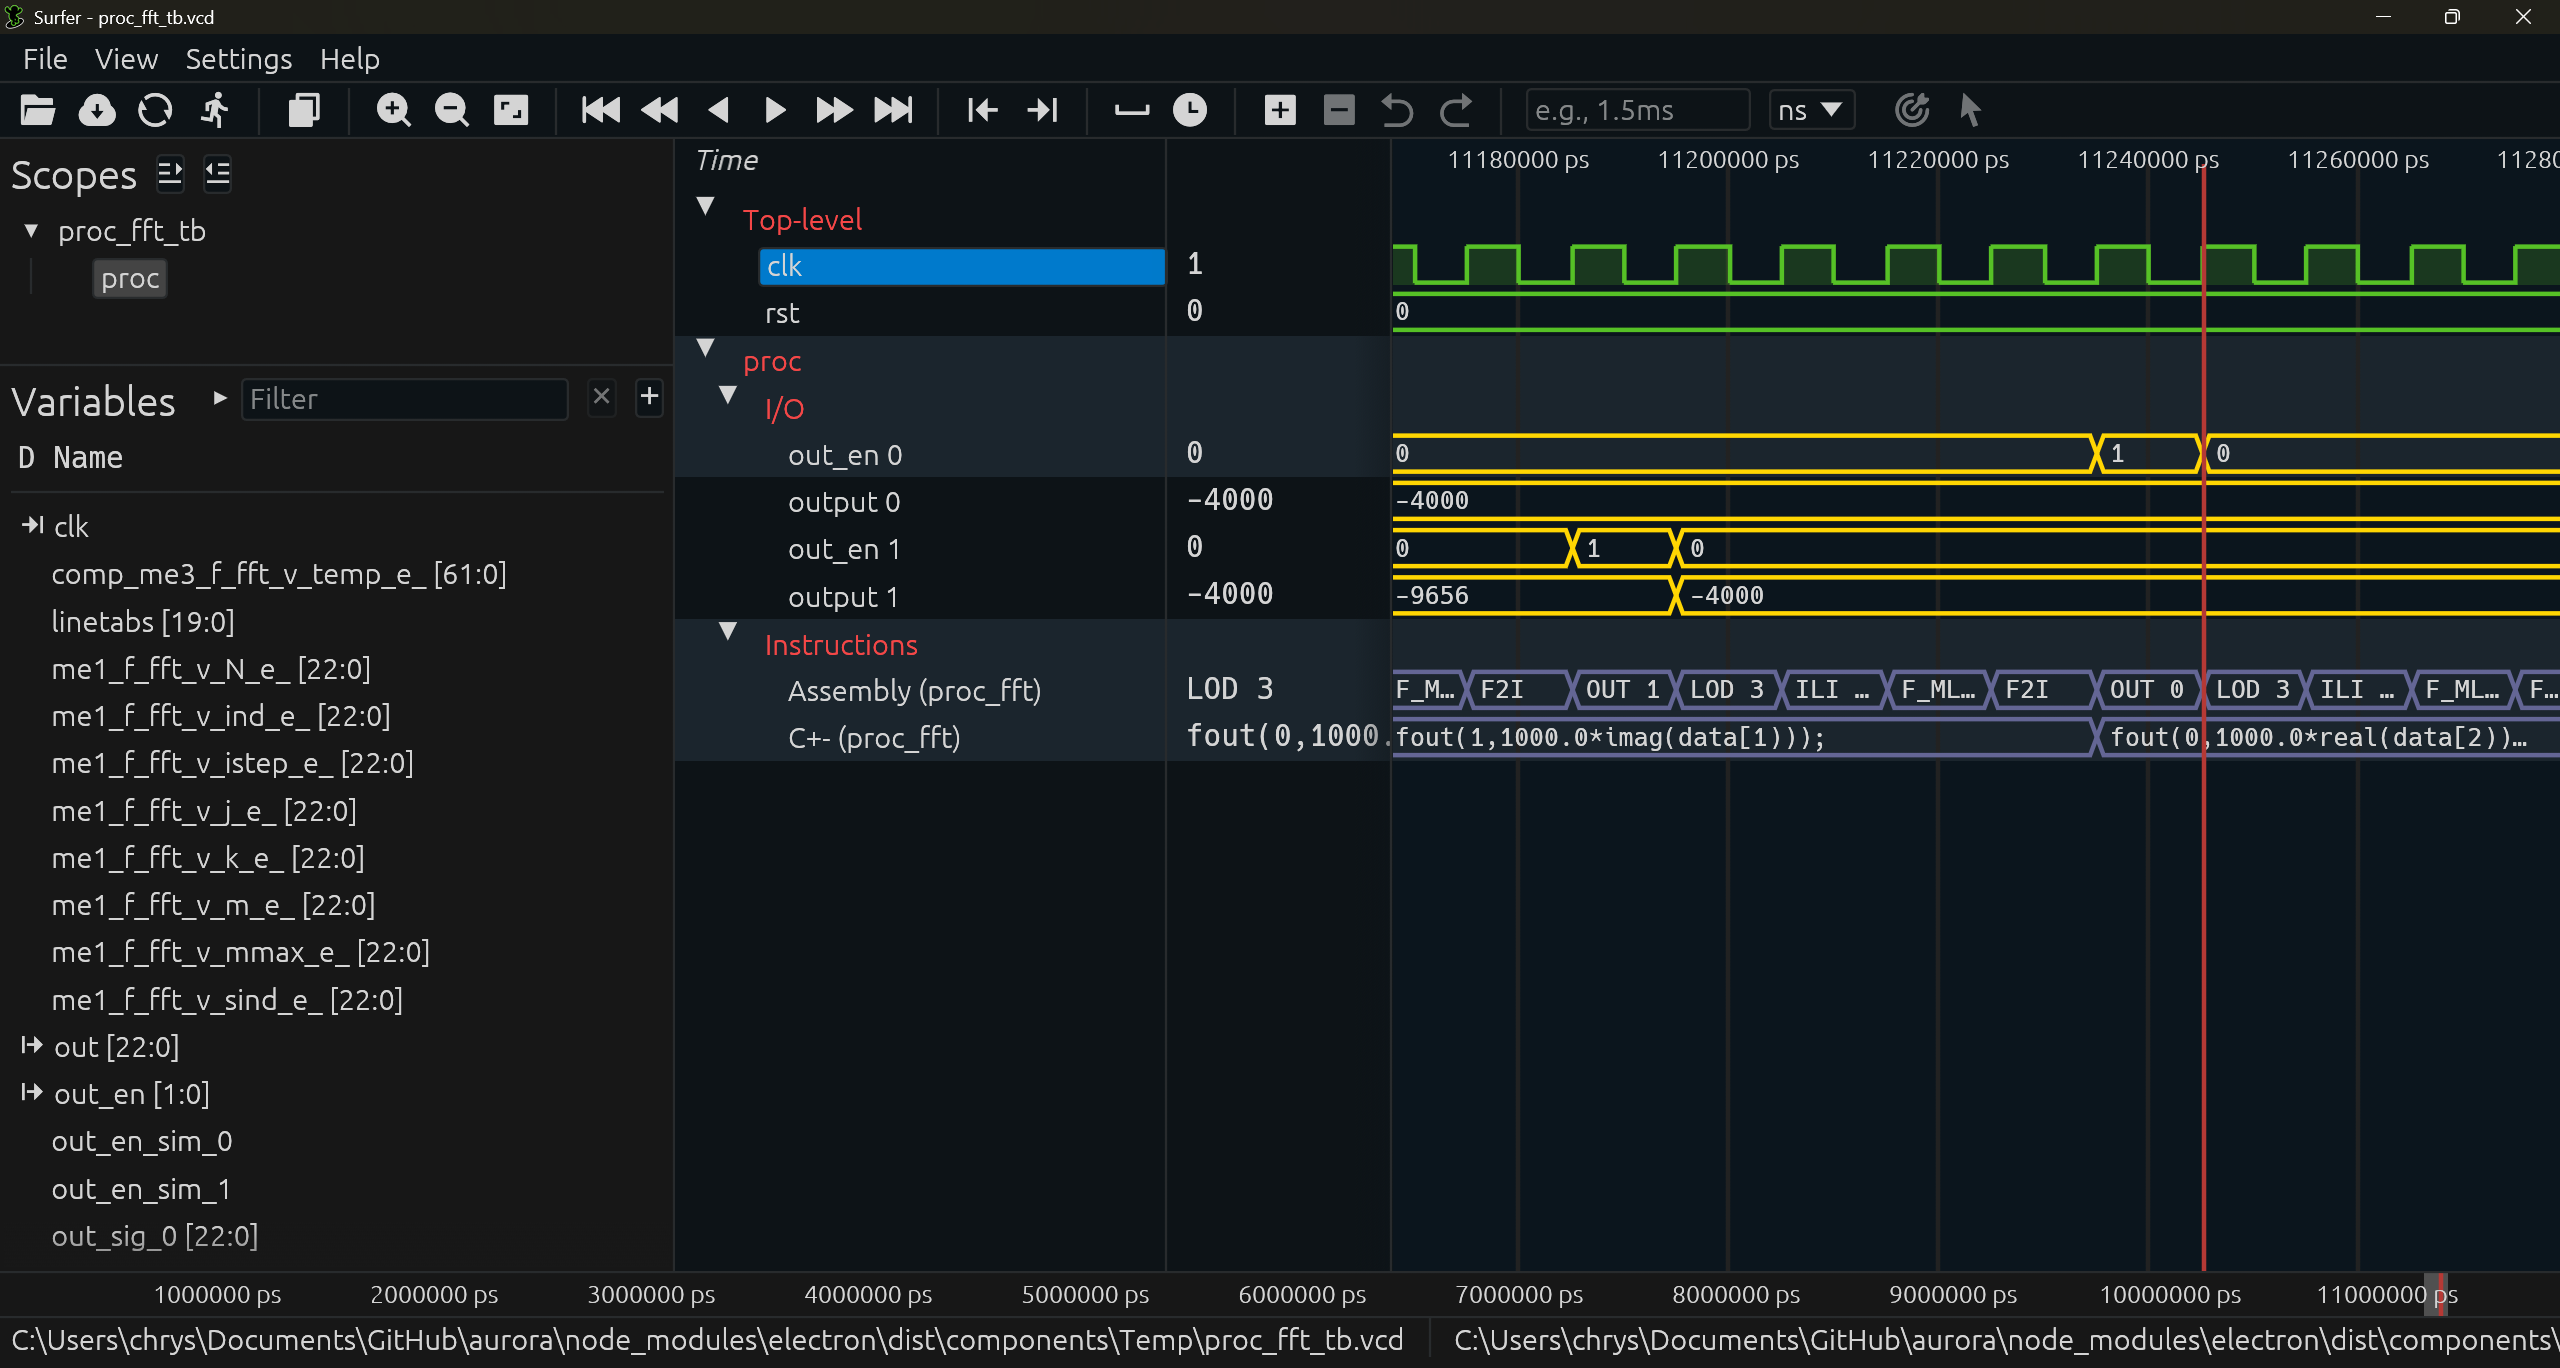Click the minus box toolbar icon
Image resolution: width=2560 pixels, height=1368 pixels.
pos(1339,110)
